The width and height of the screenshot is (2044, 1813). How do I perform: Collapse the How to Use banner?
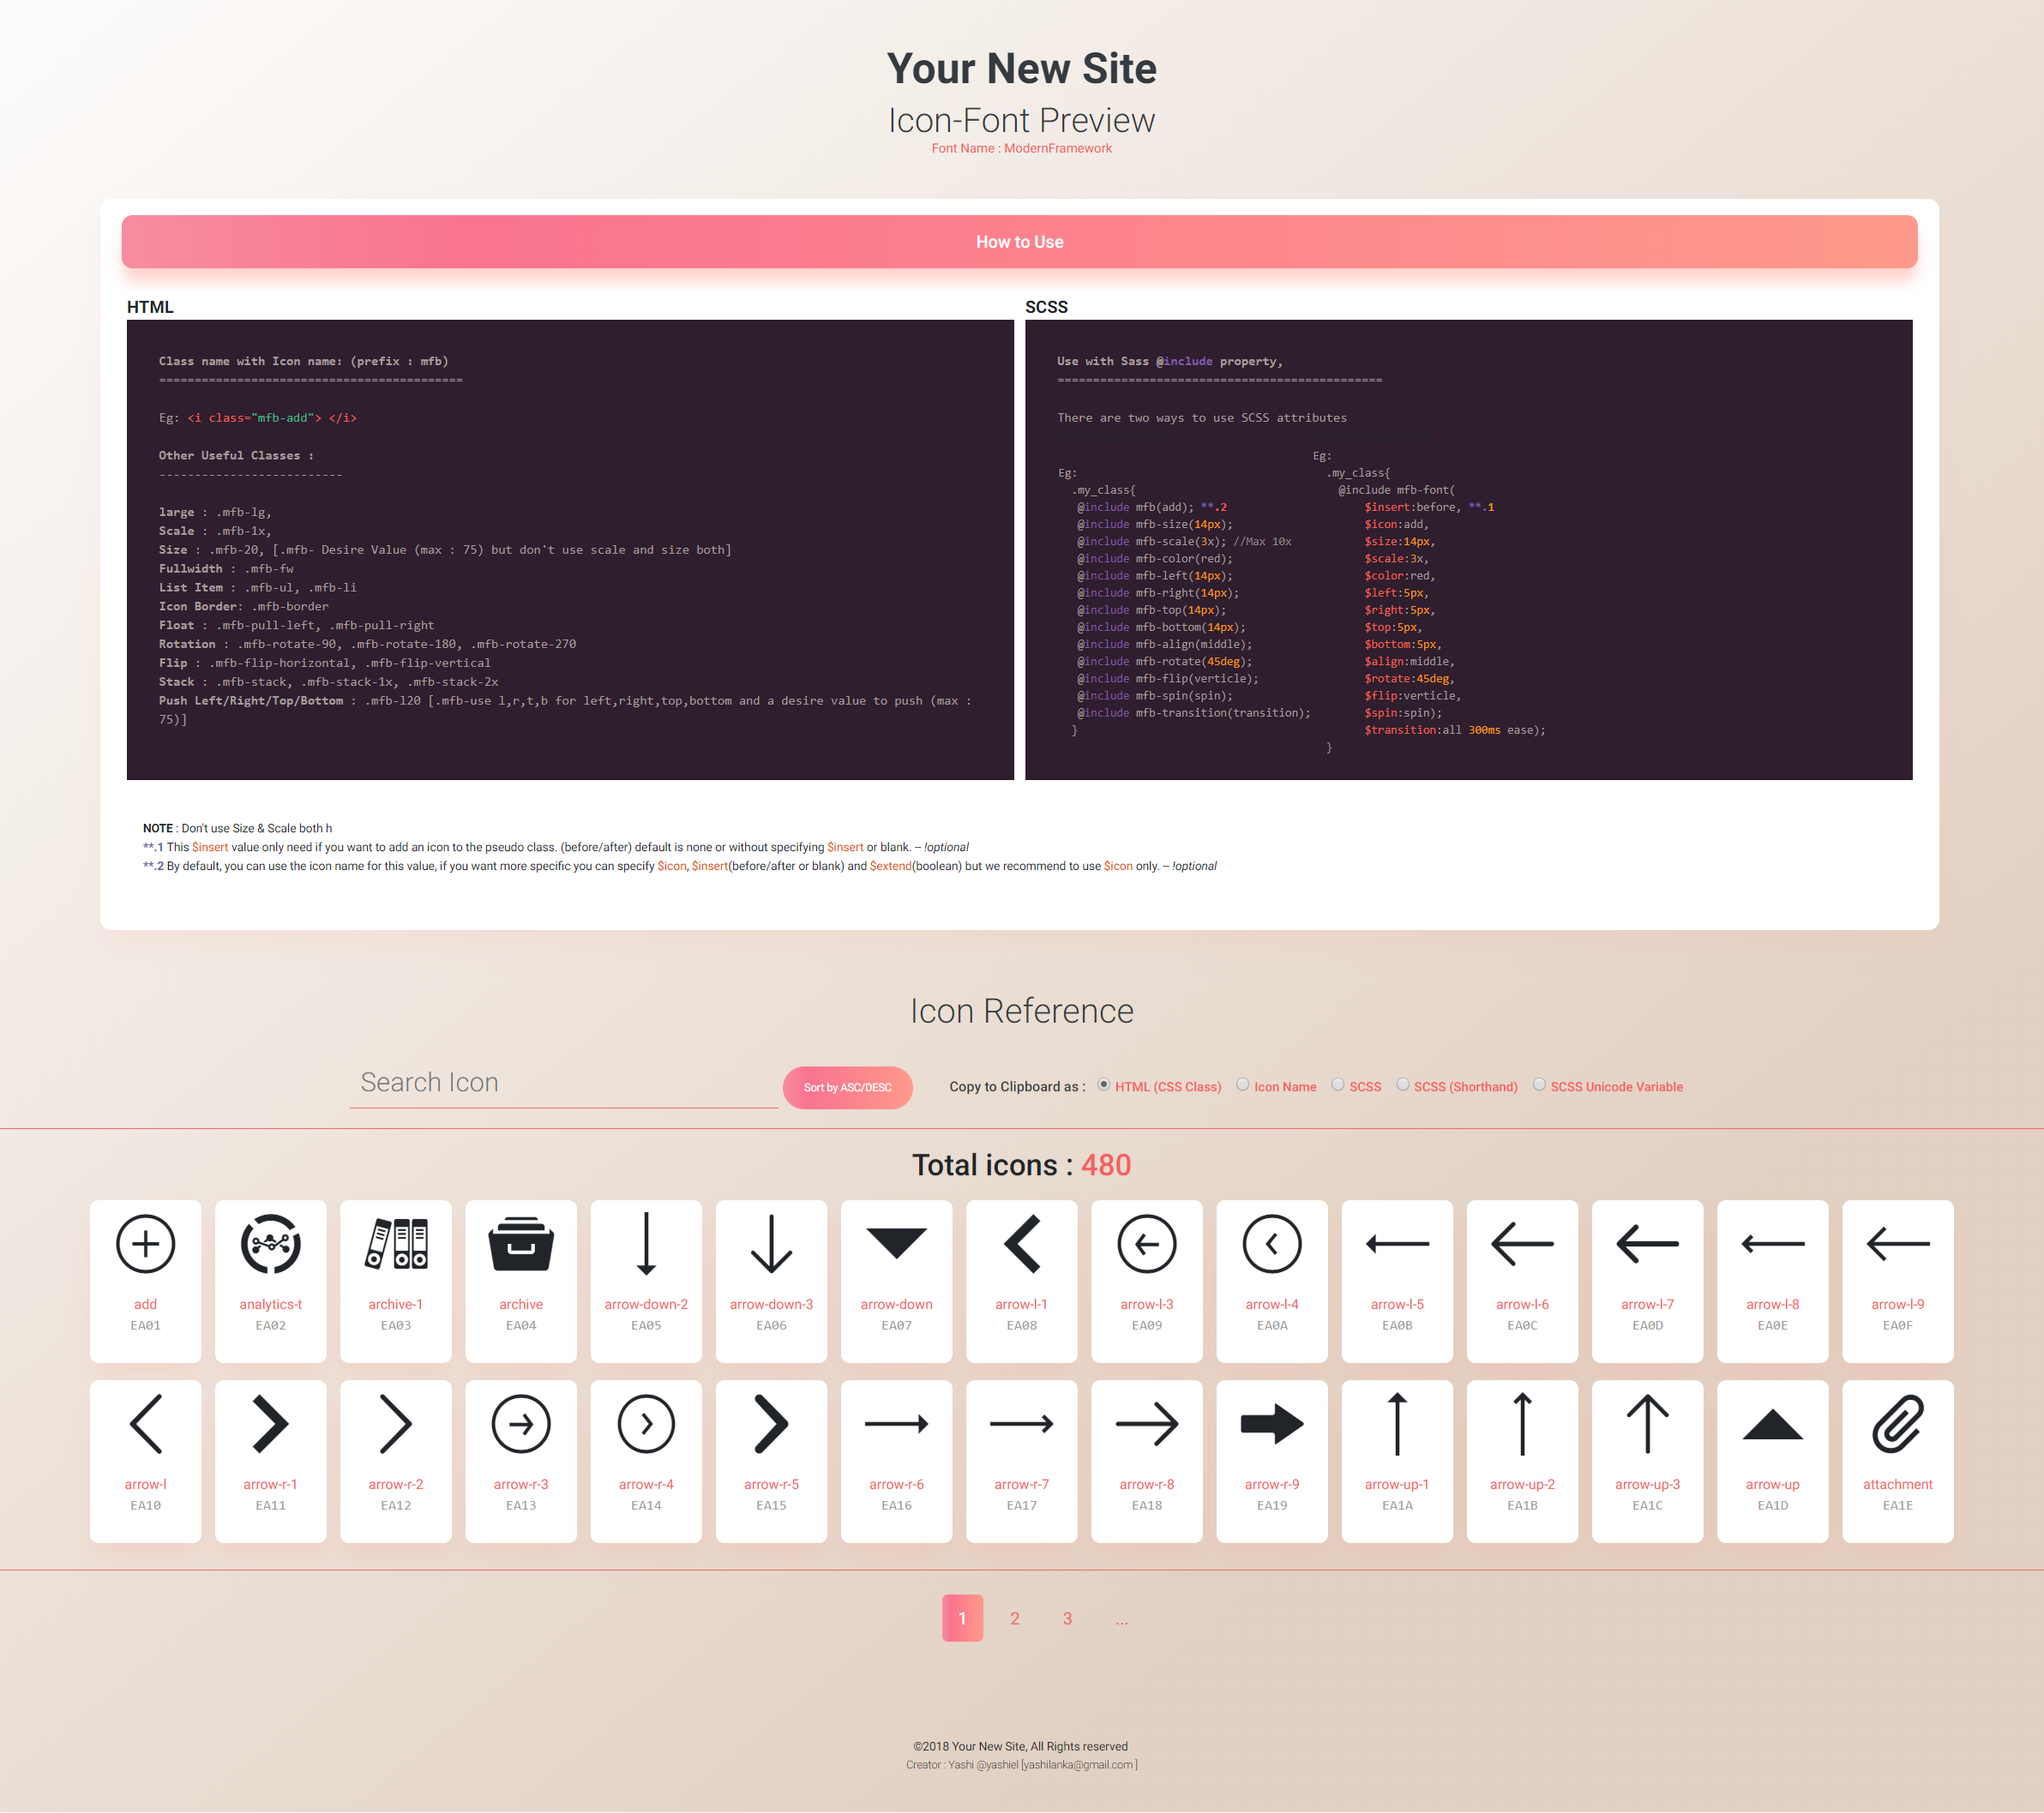(x=1019, y=242)
